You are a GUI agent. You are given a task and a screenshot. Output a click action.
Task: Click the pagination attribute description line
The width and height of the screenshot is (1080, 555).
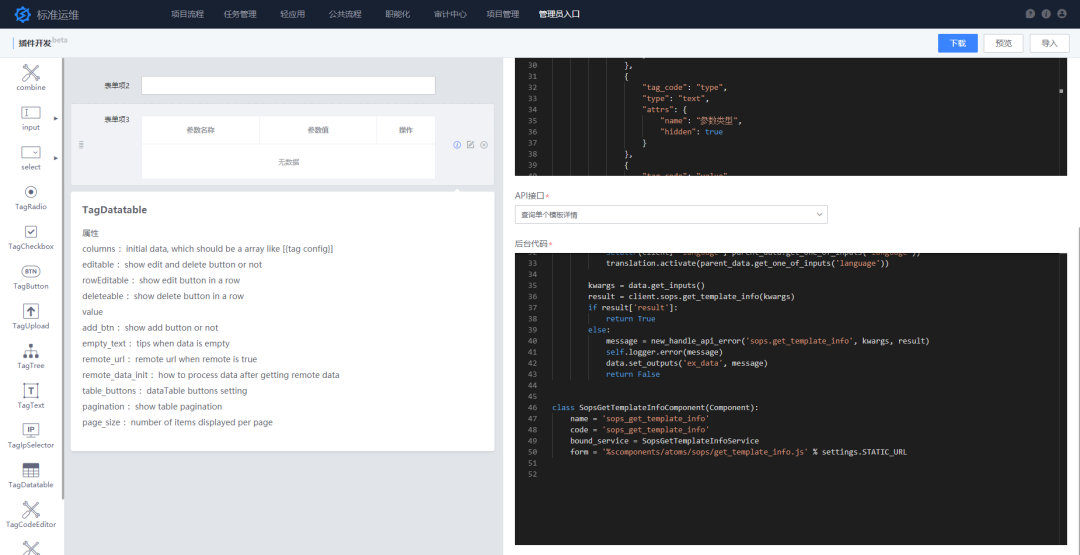152,406
